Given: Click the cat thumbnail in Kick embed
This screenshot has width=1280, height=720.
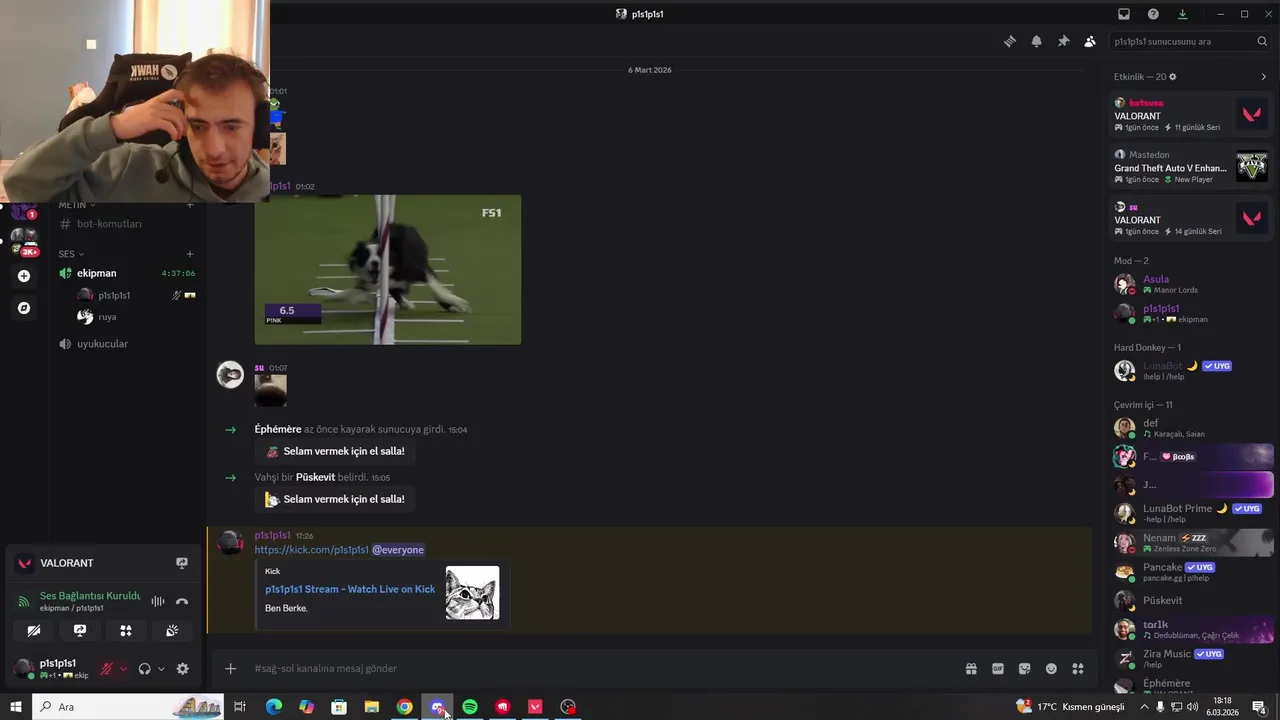Looking at the screenshot, I should point(472,593).
